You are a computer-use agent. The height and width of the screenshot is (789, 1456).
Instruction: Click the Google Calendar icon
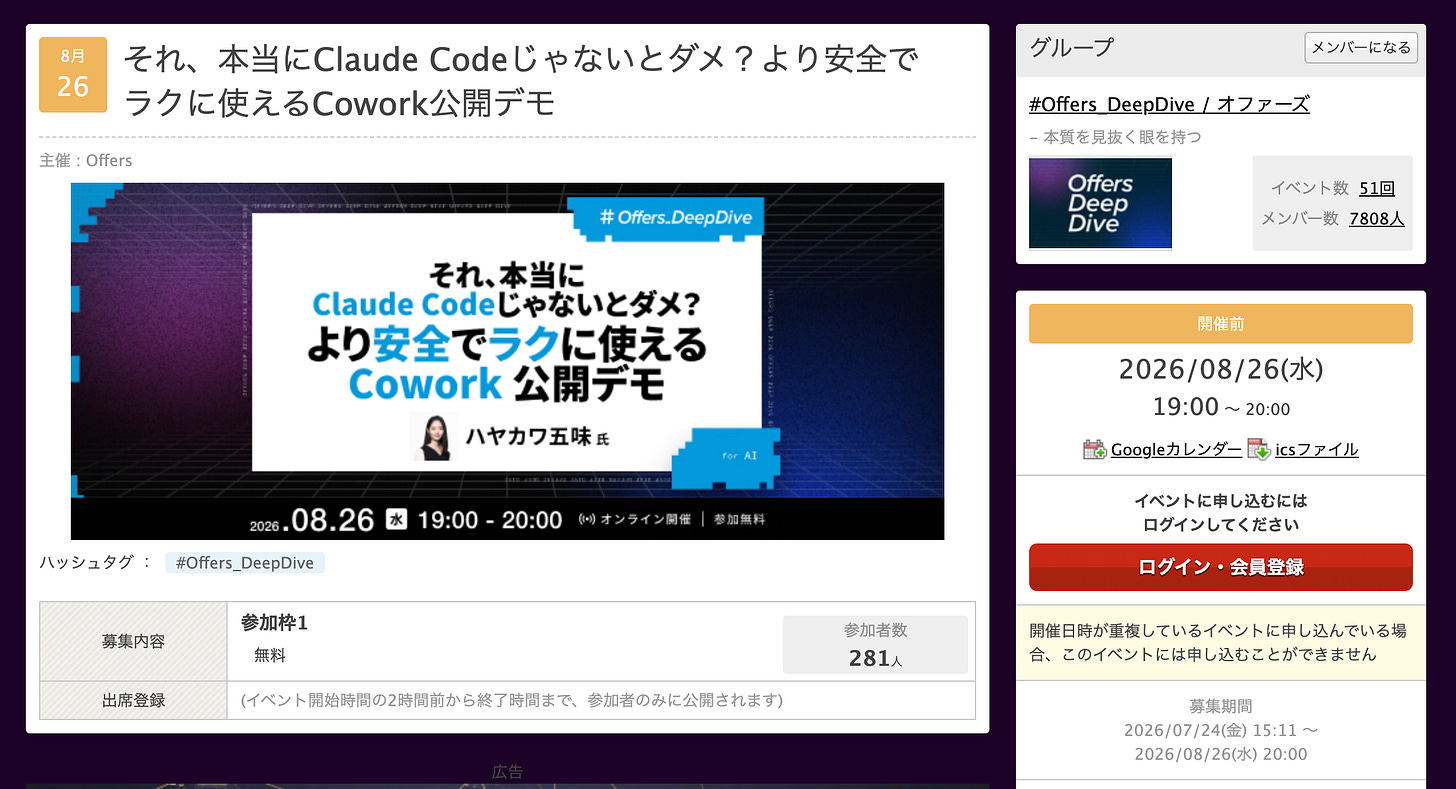point(1095,450)
